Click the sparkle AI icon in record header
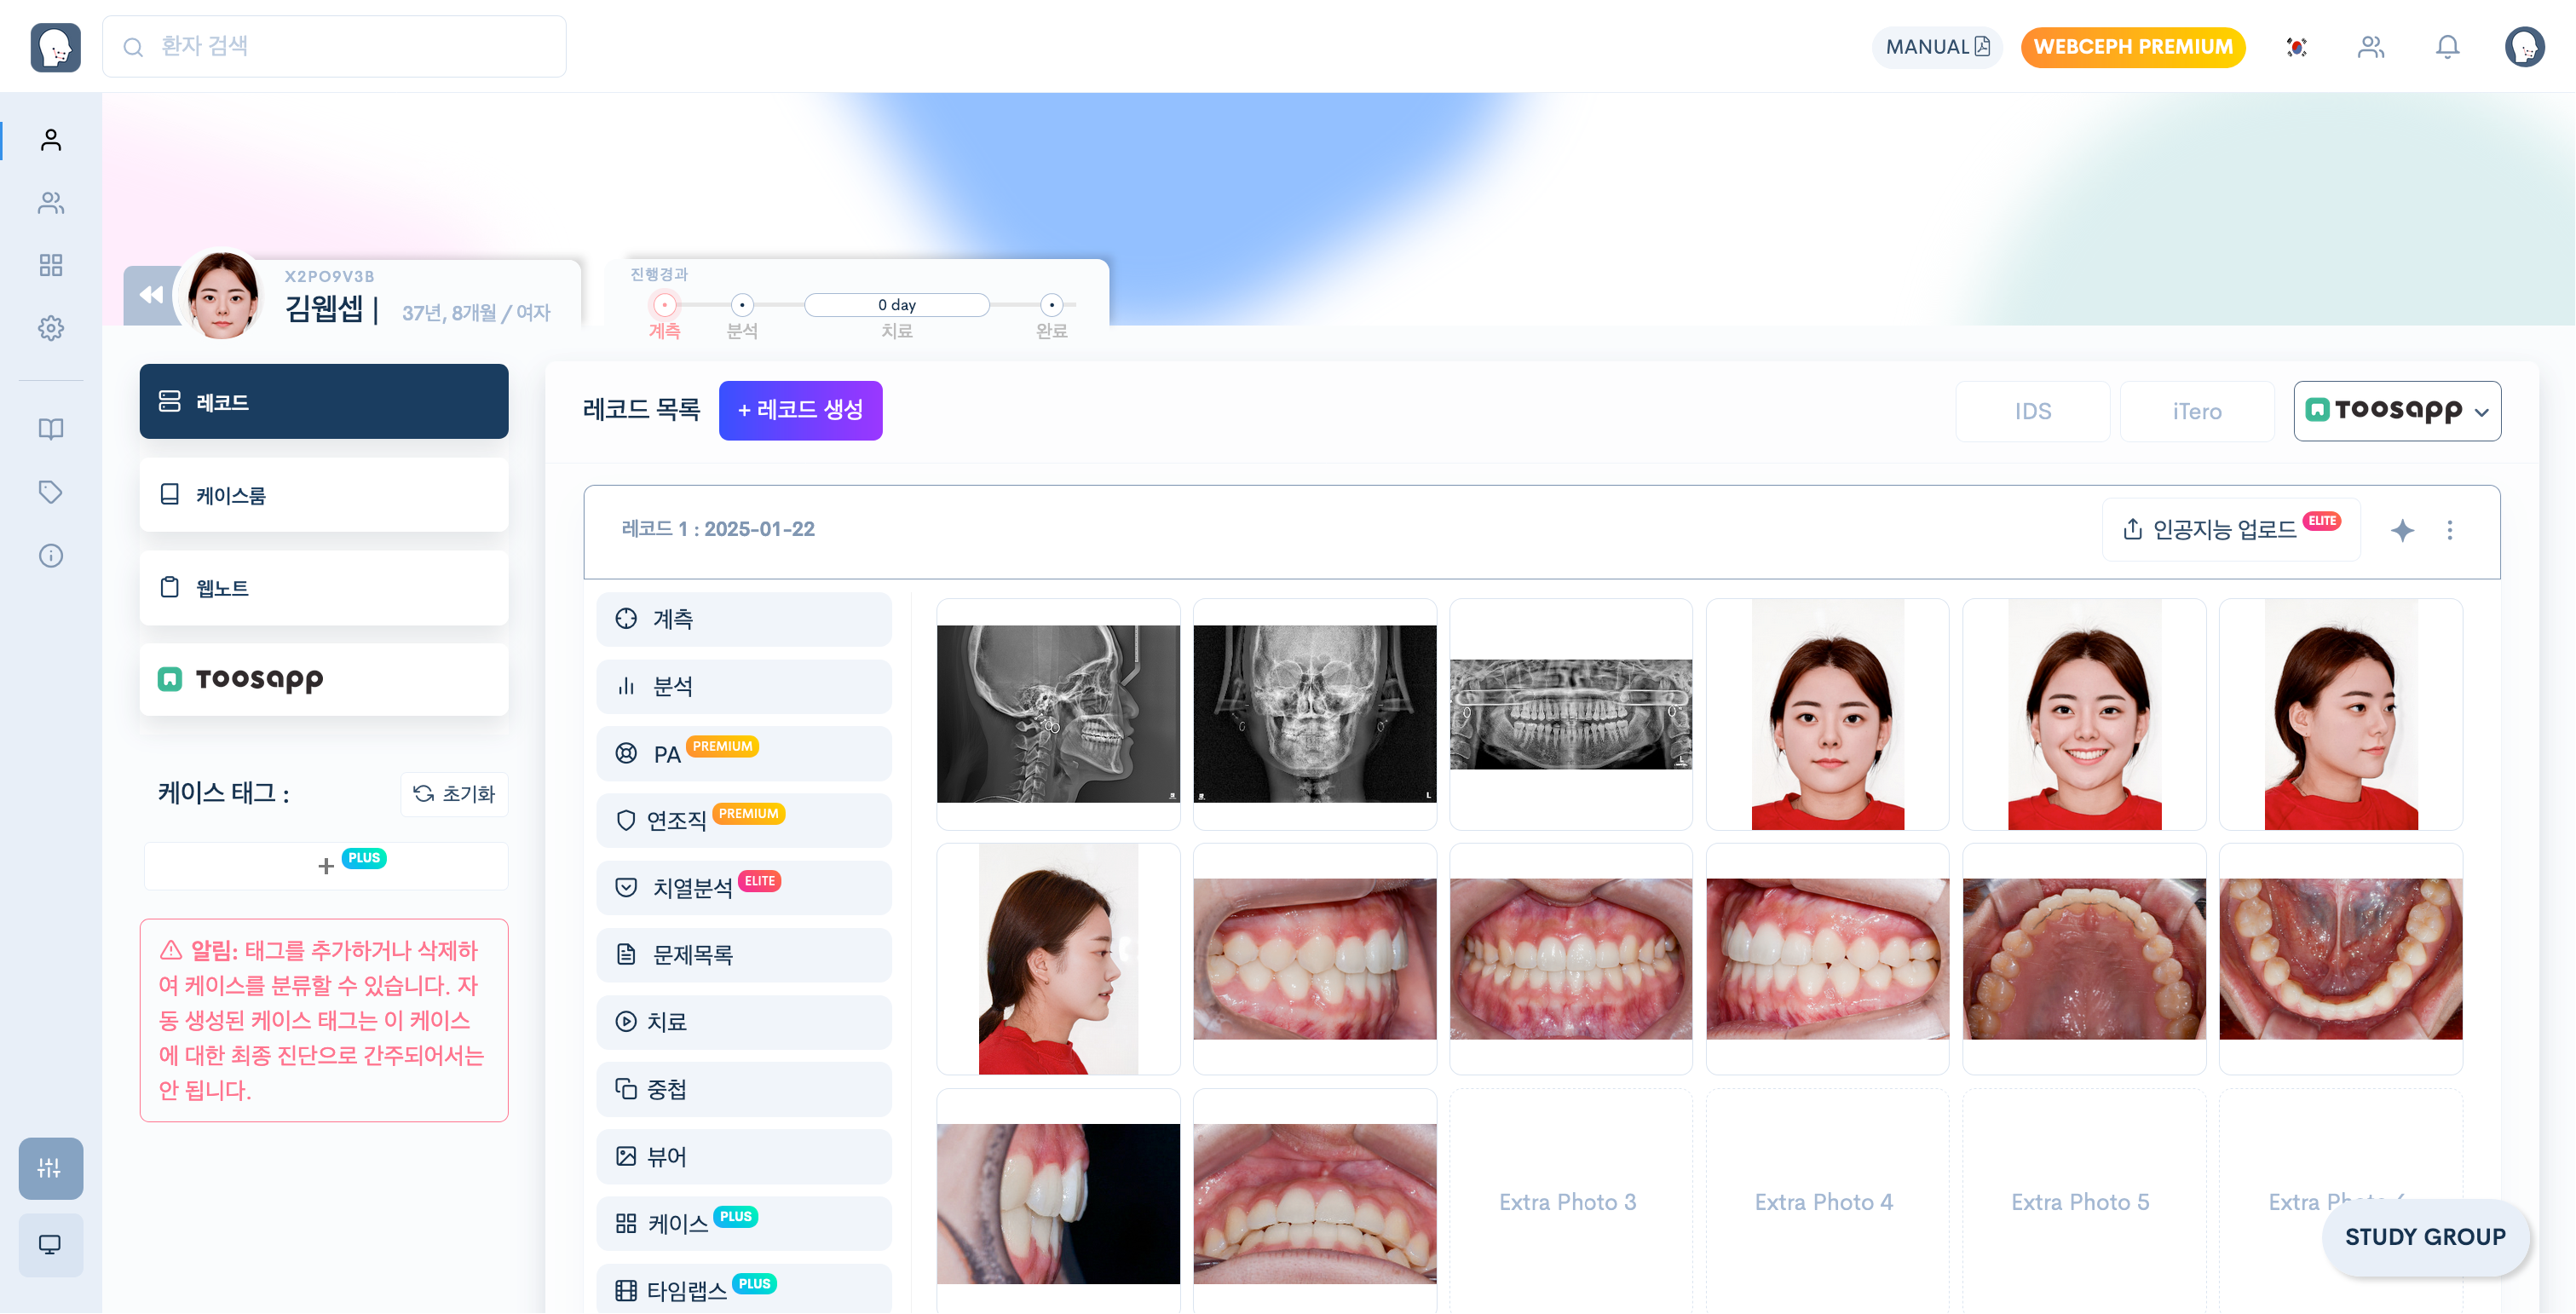Screen dimensions: 2576x1314 point(2402,530)
